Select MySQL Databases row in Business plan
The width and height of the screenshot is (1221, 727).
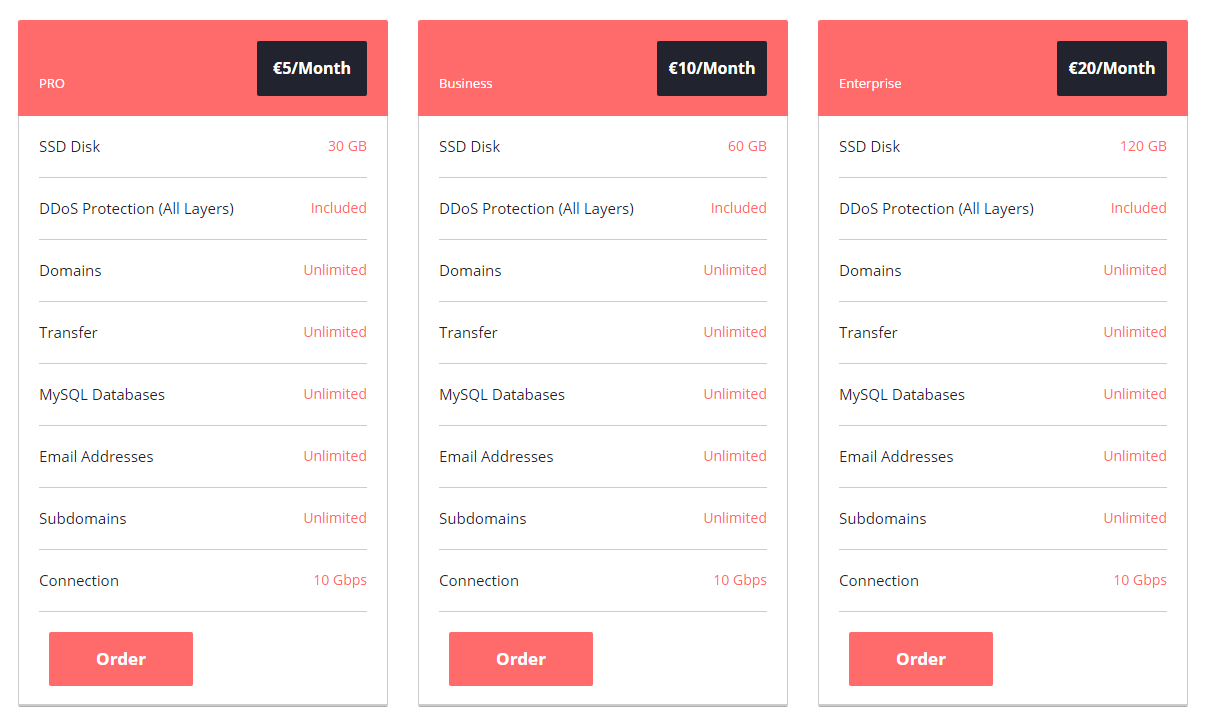pyautogui.click(x=603, y=395)
